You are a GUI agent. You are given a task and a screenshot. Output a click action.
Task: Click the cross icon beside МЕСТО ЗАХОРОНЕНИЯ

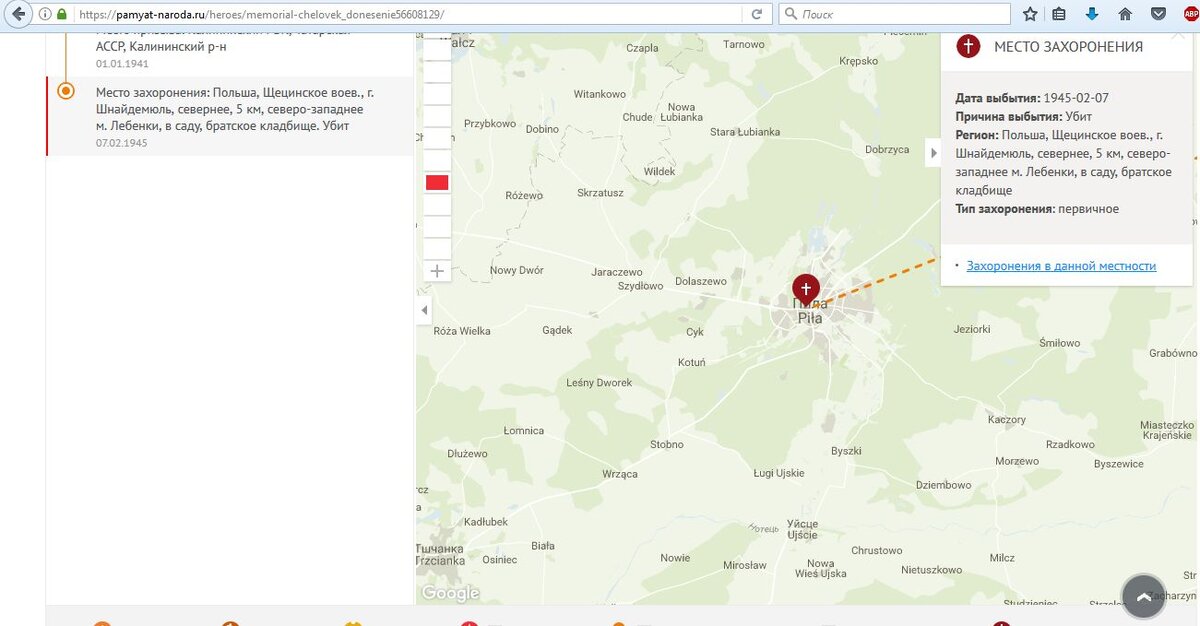[x=968, y=46]
